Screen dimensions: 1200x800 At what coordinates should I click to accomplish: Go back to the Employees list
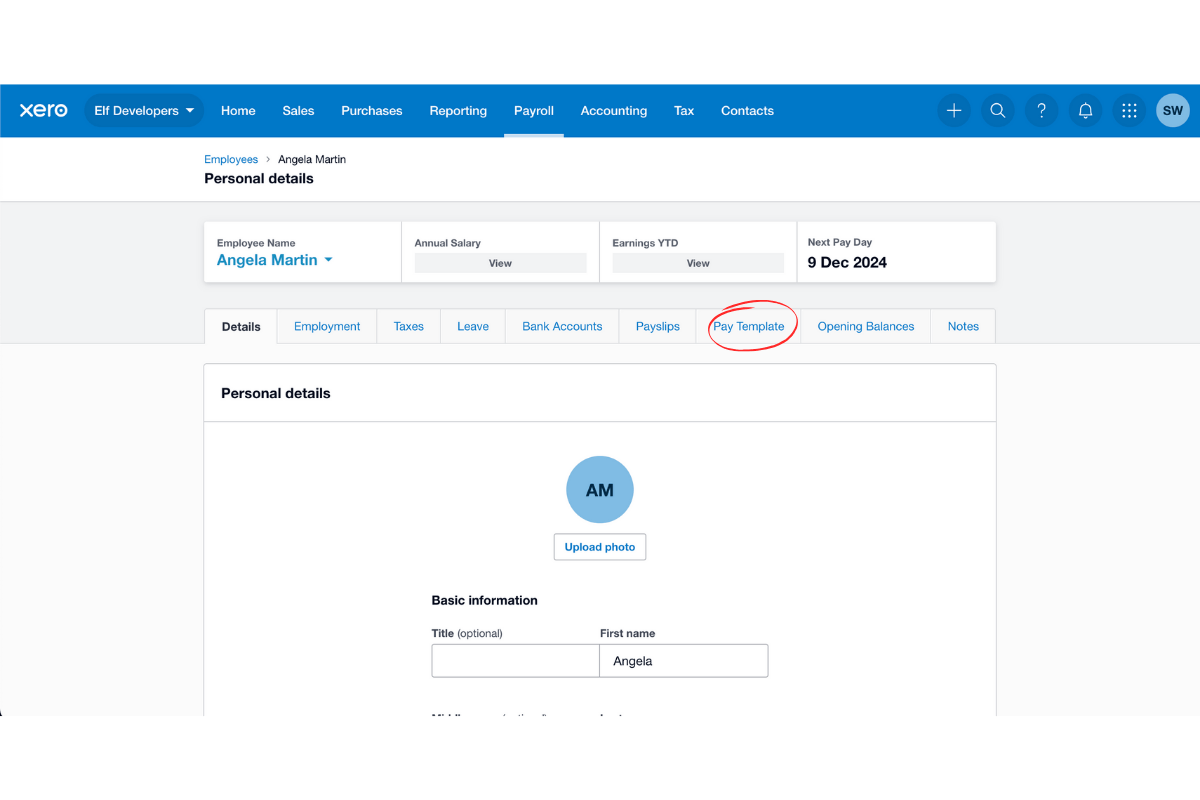tap(231, 159)
